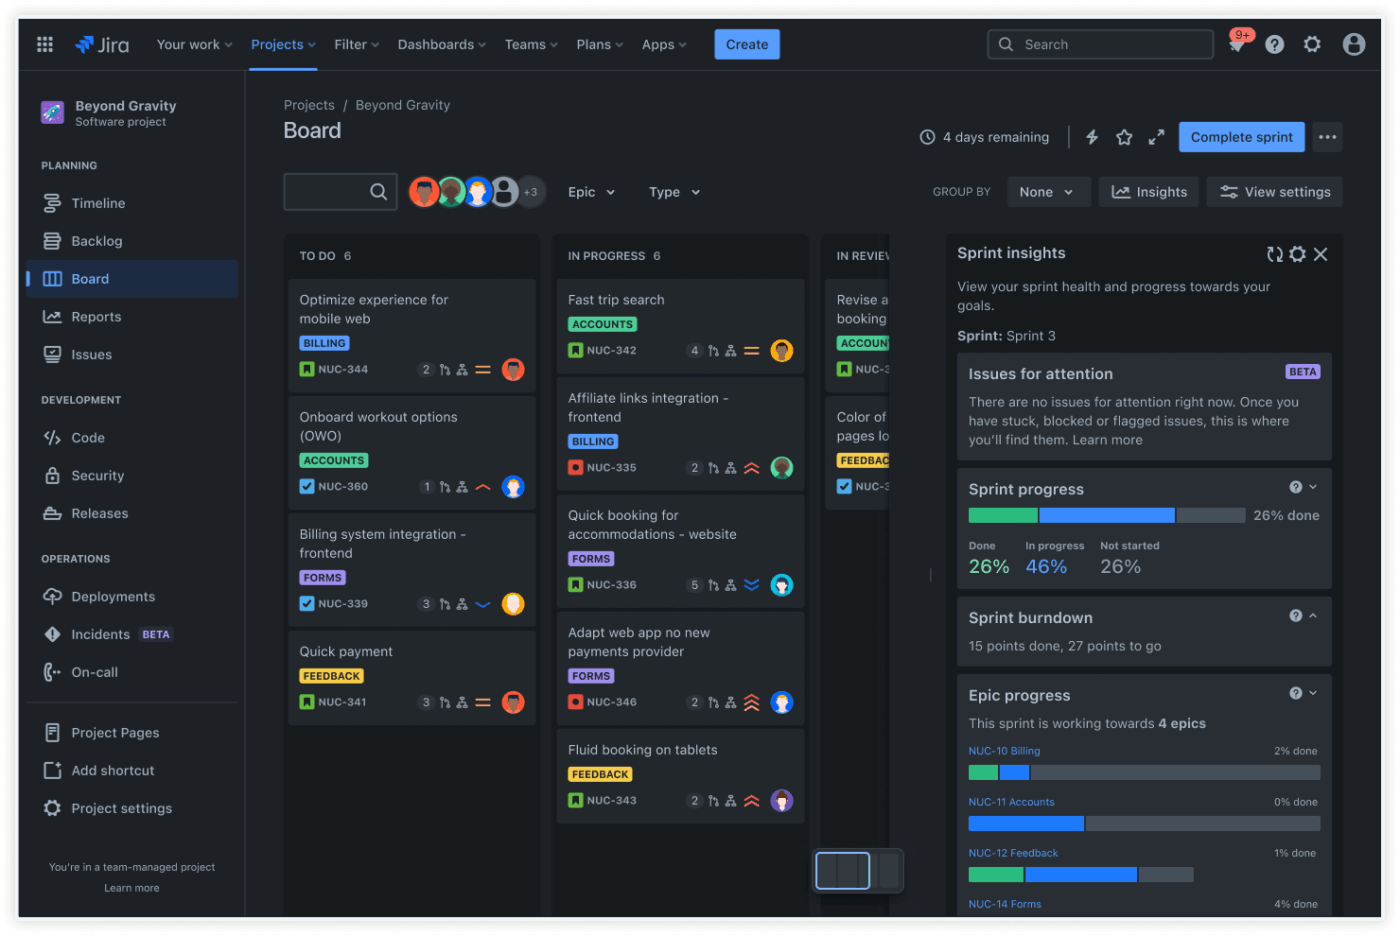The width and height of the screenshot is (1400, 936).
Task: Open the Dashboards menu
Action: click(442, 44)
